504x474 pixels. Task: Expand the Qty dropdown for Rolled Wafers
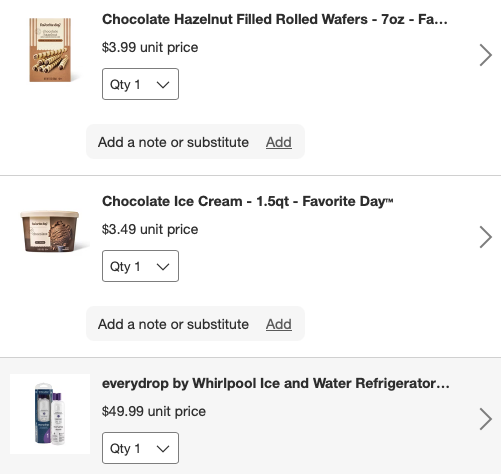140,84
